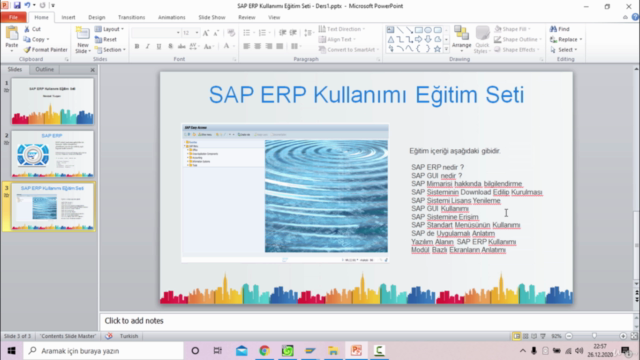Click the Find button
Viewport: 640px width, 360px height.
click(560, 29)
